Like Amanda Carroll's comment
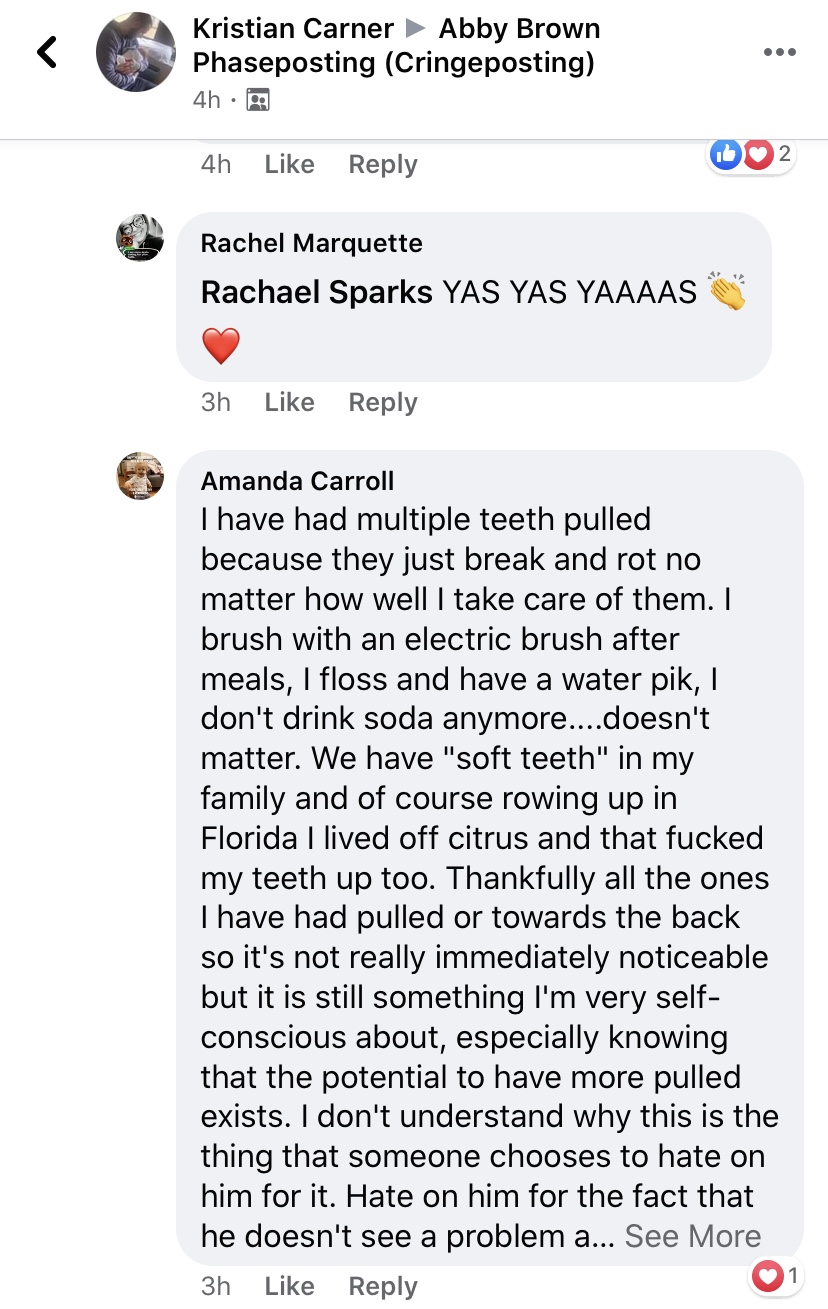This screenshot has width=828, height=1309. click(x=289, y=1286)
